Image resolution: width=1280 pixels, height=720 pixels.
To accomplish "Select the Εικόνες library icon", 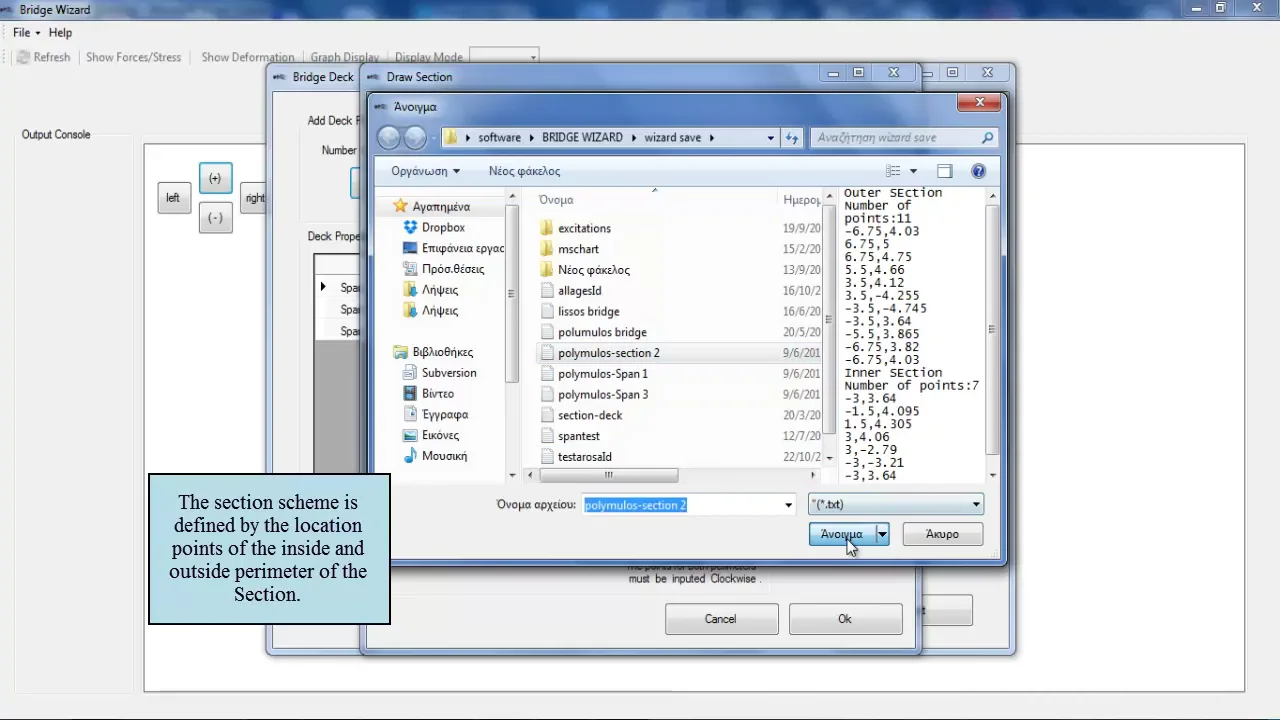I will [x=410, y=435].
